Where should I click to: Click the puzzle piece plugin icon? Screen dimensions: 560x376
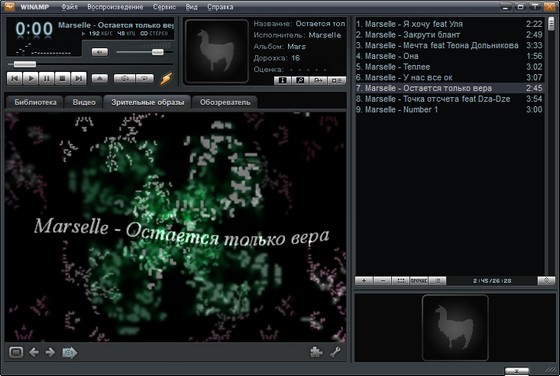coord(316,352)
